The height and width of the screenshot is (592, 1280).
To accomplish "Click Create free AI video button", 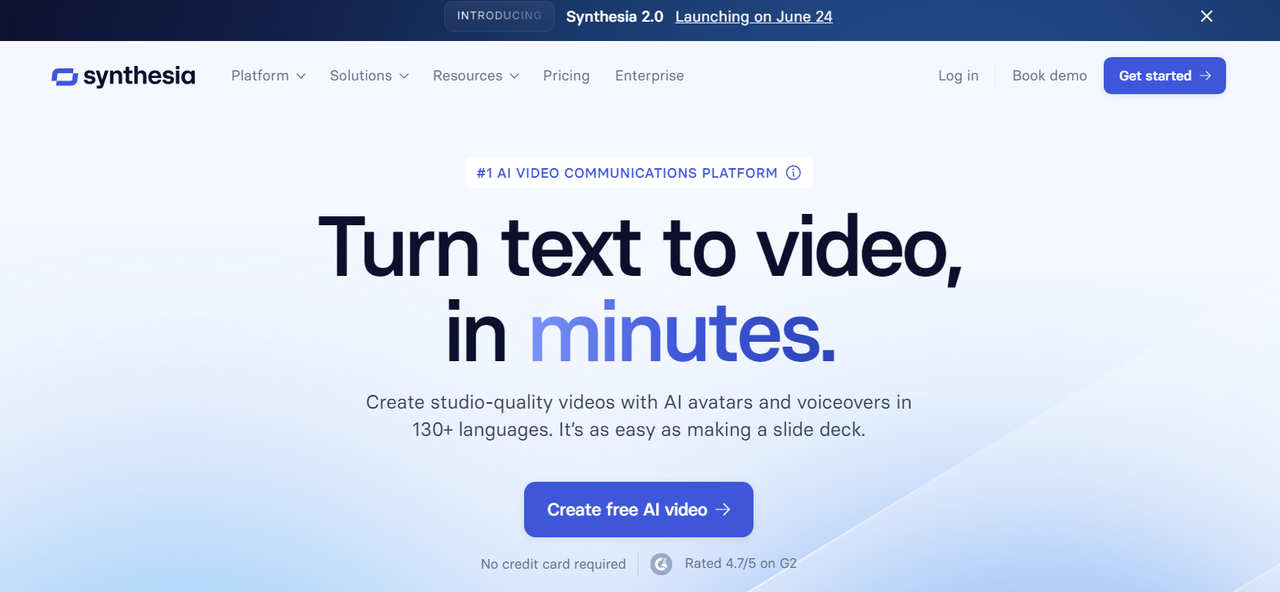I will click(x=638, y=510).
